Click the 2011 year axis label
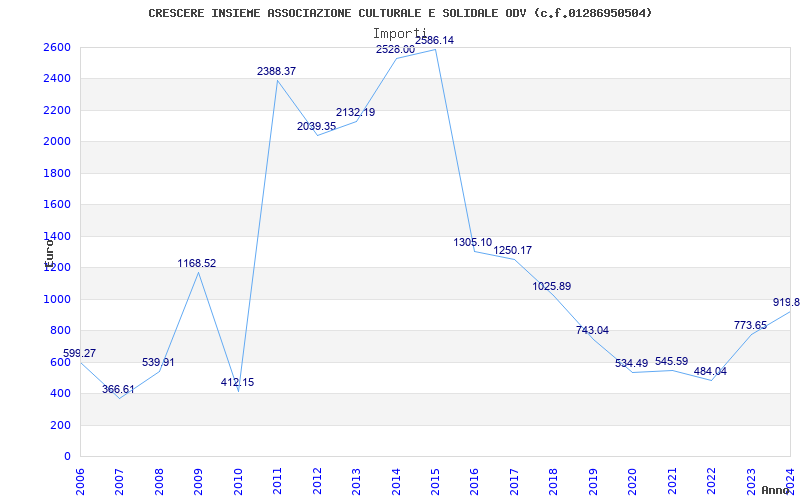The width and height of the screenshot is (800, 500). pos(278,479)
